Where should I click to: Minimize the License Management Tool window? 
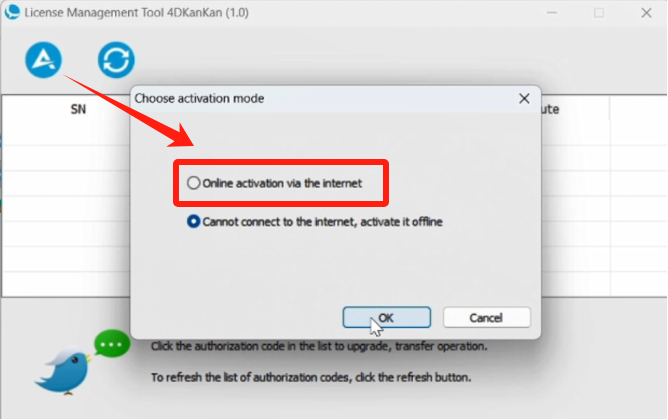(552, 13)
